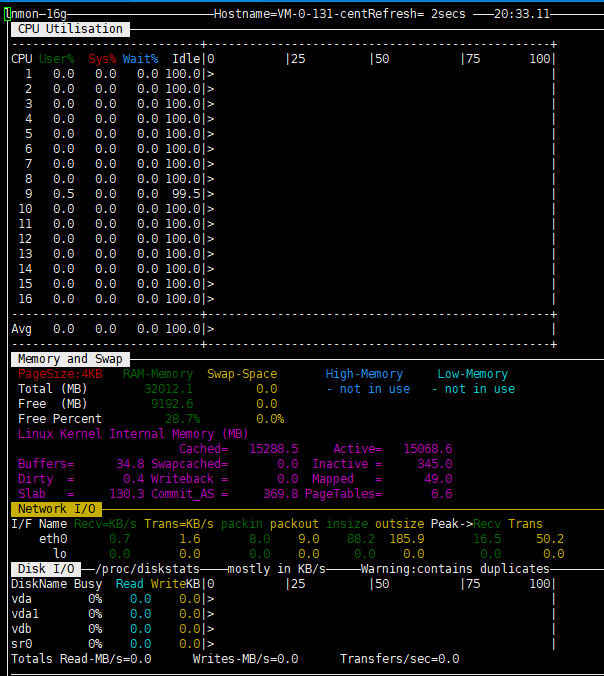Click the Avg row label
The height and width of the screenshot is (676, 604).
tap(22, 329)
